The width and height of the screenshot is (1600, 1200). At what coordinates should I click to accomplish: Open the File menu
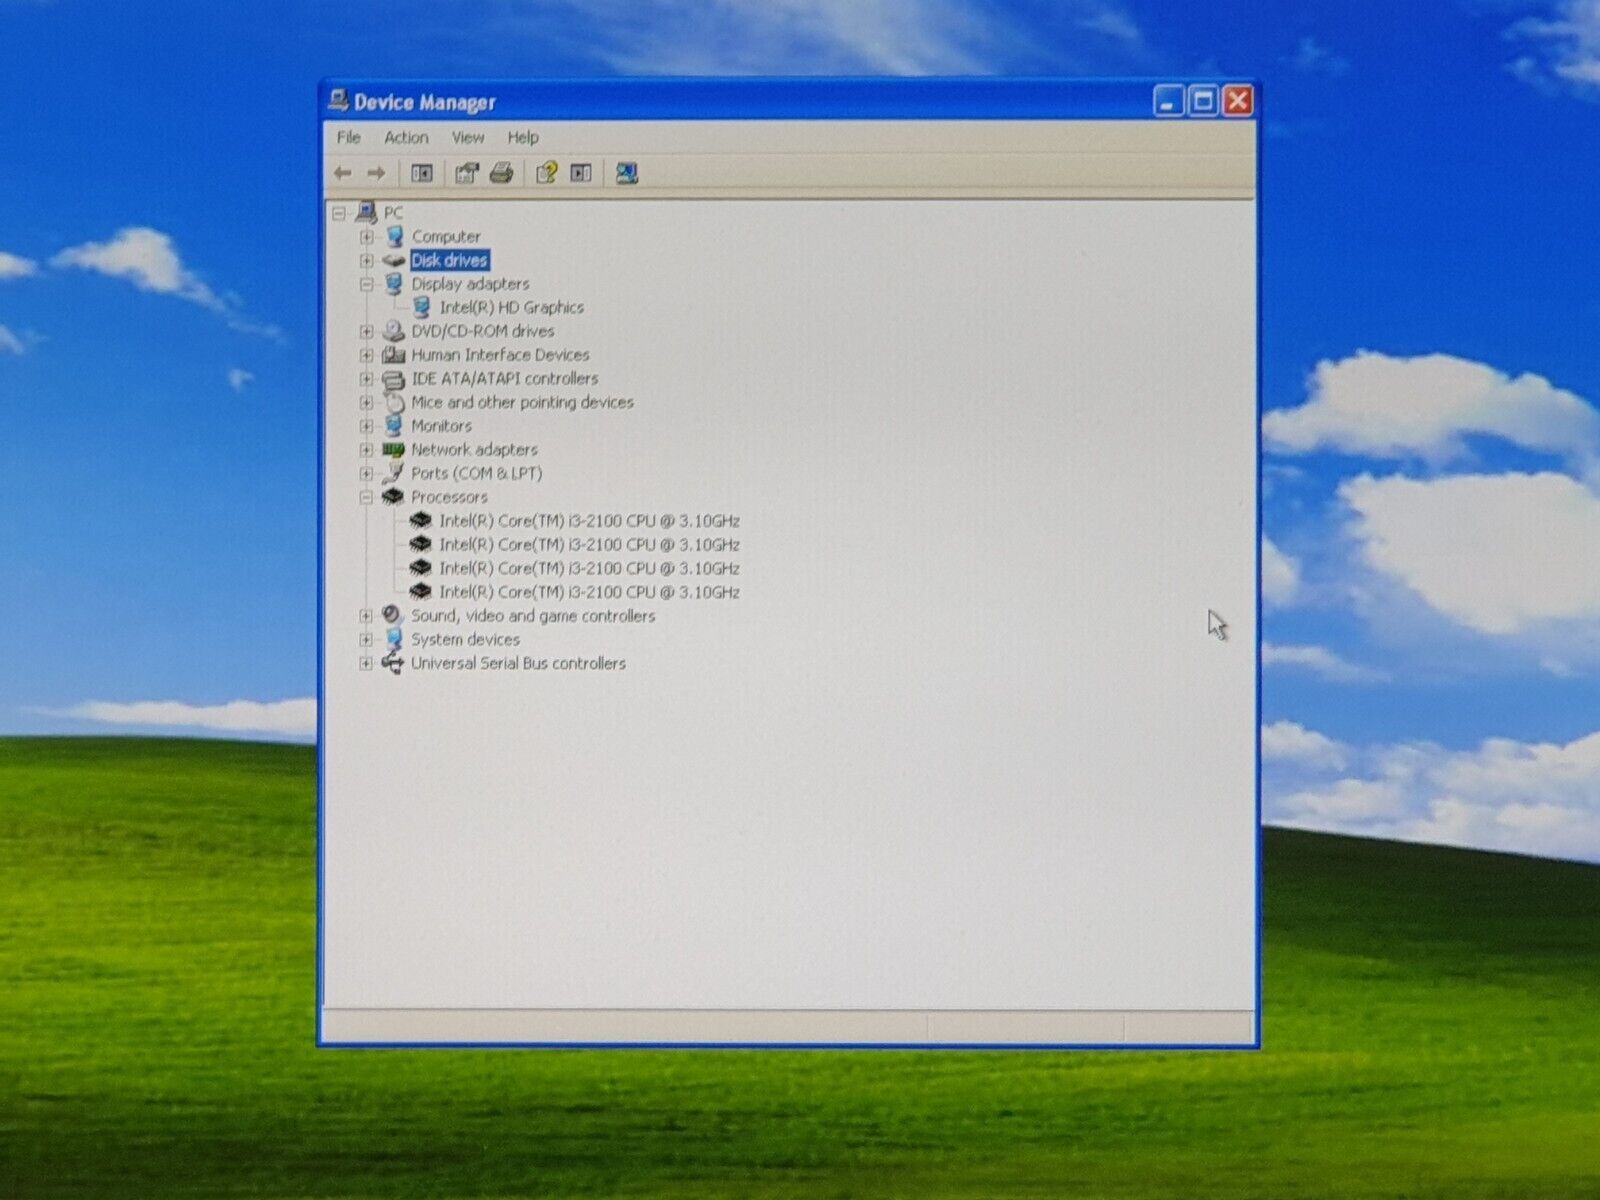tap(348, 138)
